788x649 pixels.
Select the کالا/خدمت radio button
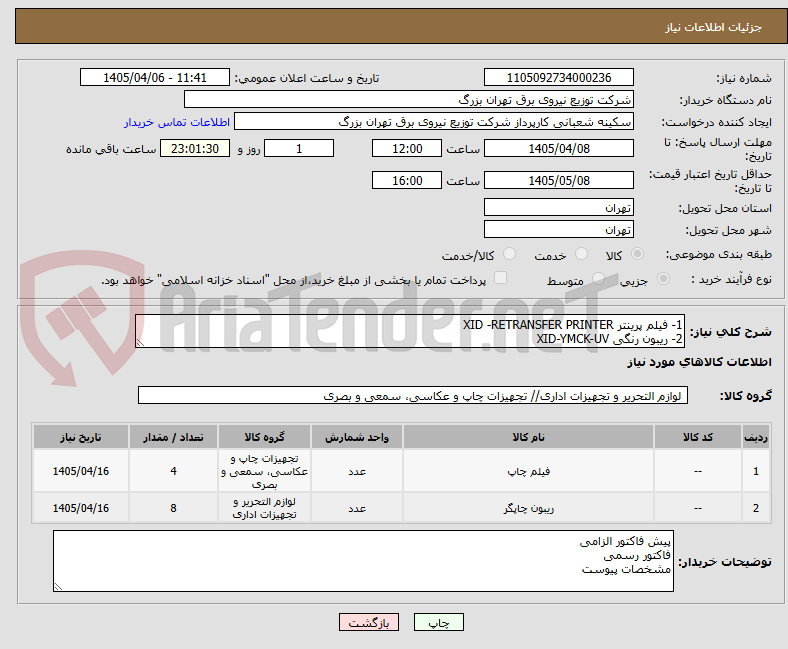click(x=510, y=254)
